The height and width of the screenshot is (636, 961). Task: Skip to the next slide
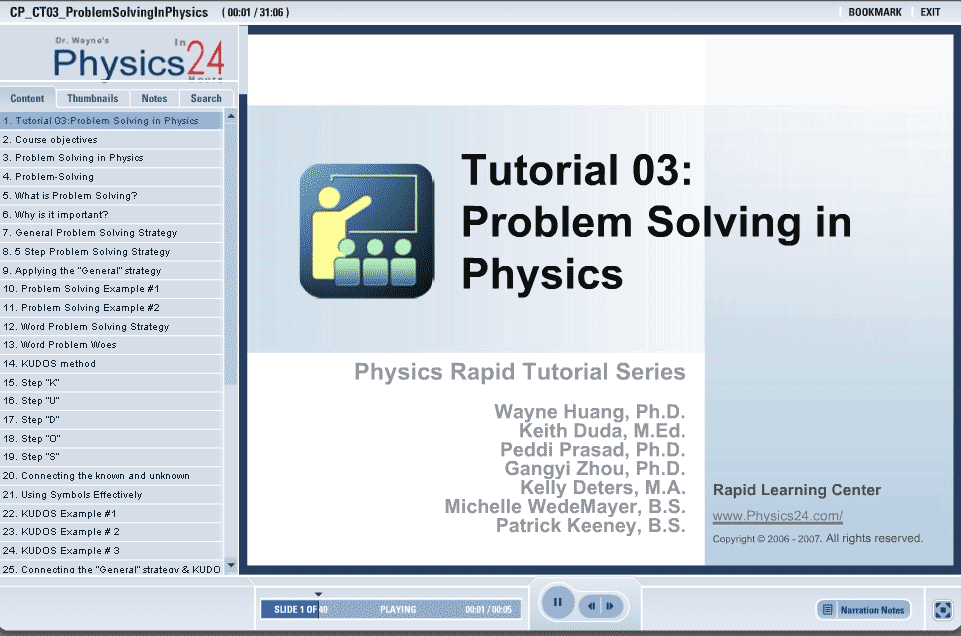[x=610, y=606]
